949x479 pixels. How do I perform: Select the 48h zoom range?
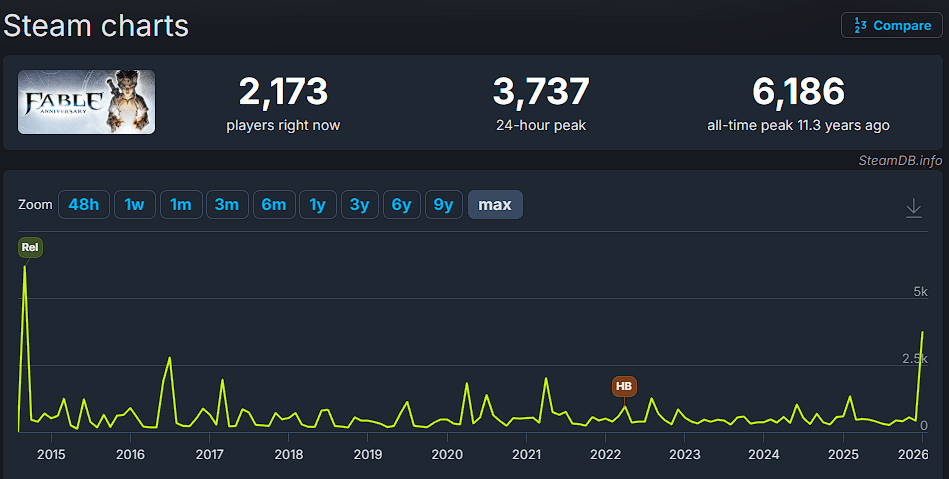pos(83,205)
